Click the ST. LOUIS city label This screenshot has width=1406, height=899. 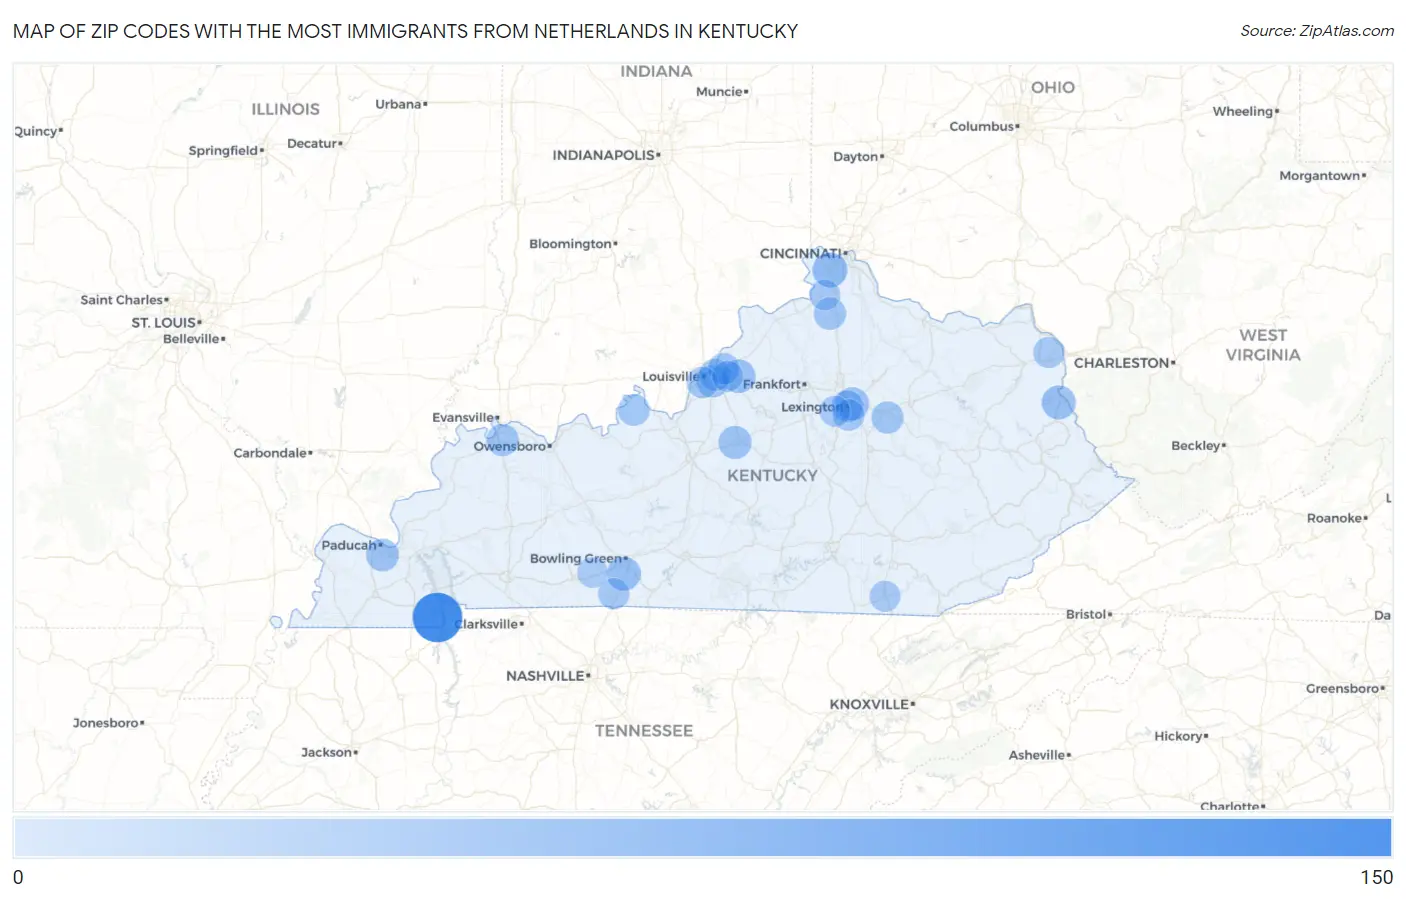(x=166, y=322)
